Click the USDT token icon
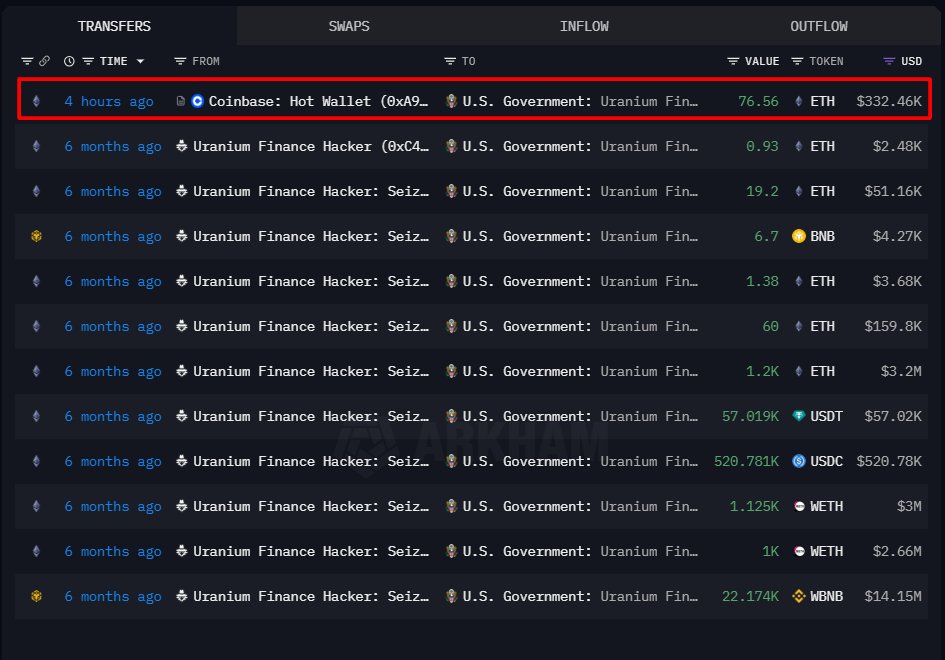945x660 pixels. (x=799, y=416)
